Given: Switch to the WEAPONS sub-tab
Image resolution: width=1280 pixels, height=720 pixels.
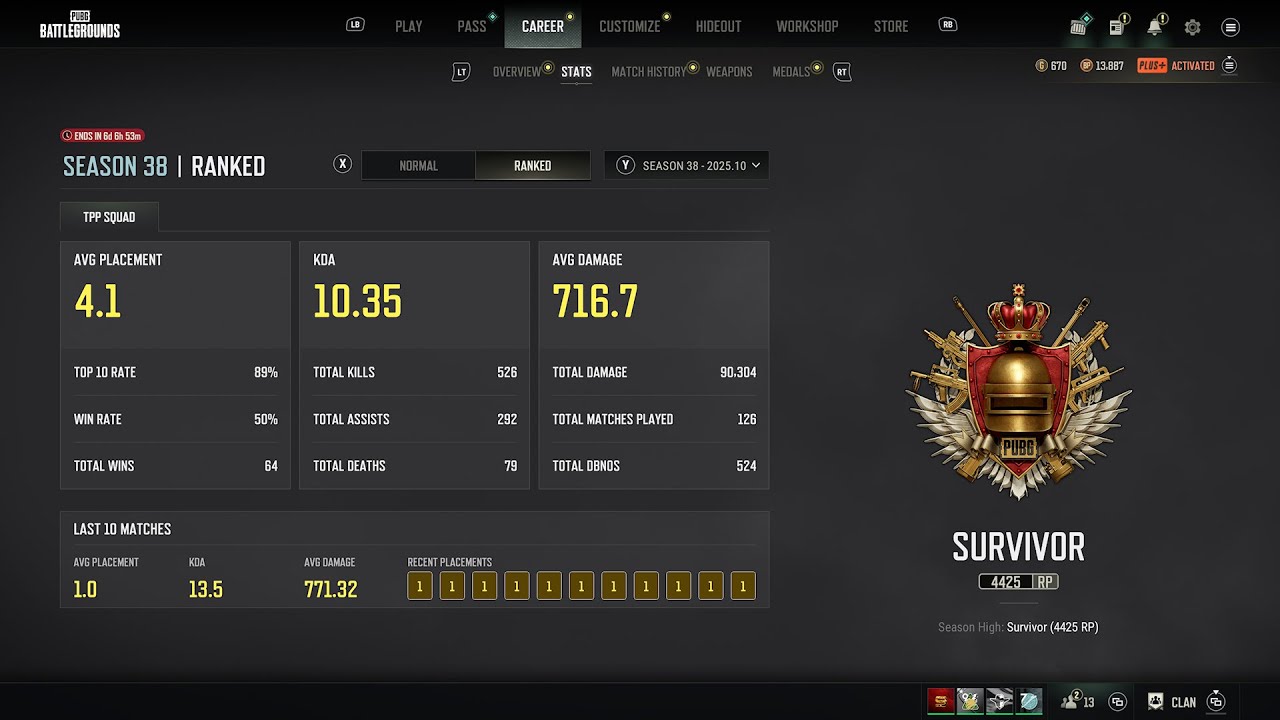Looking at the screenshot, I should point(729,72).
